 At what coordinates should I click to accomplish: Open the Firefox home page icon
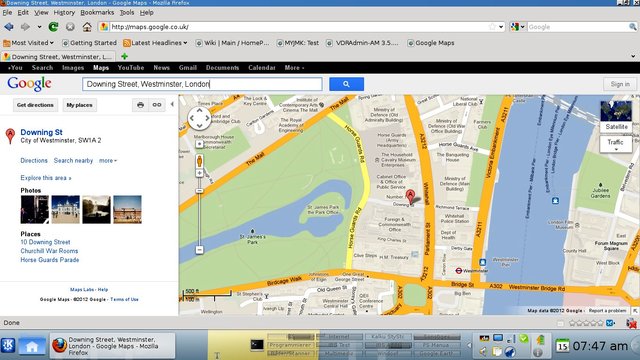click(x=87, y=27)
